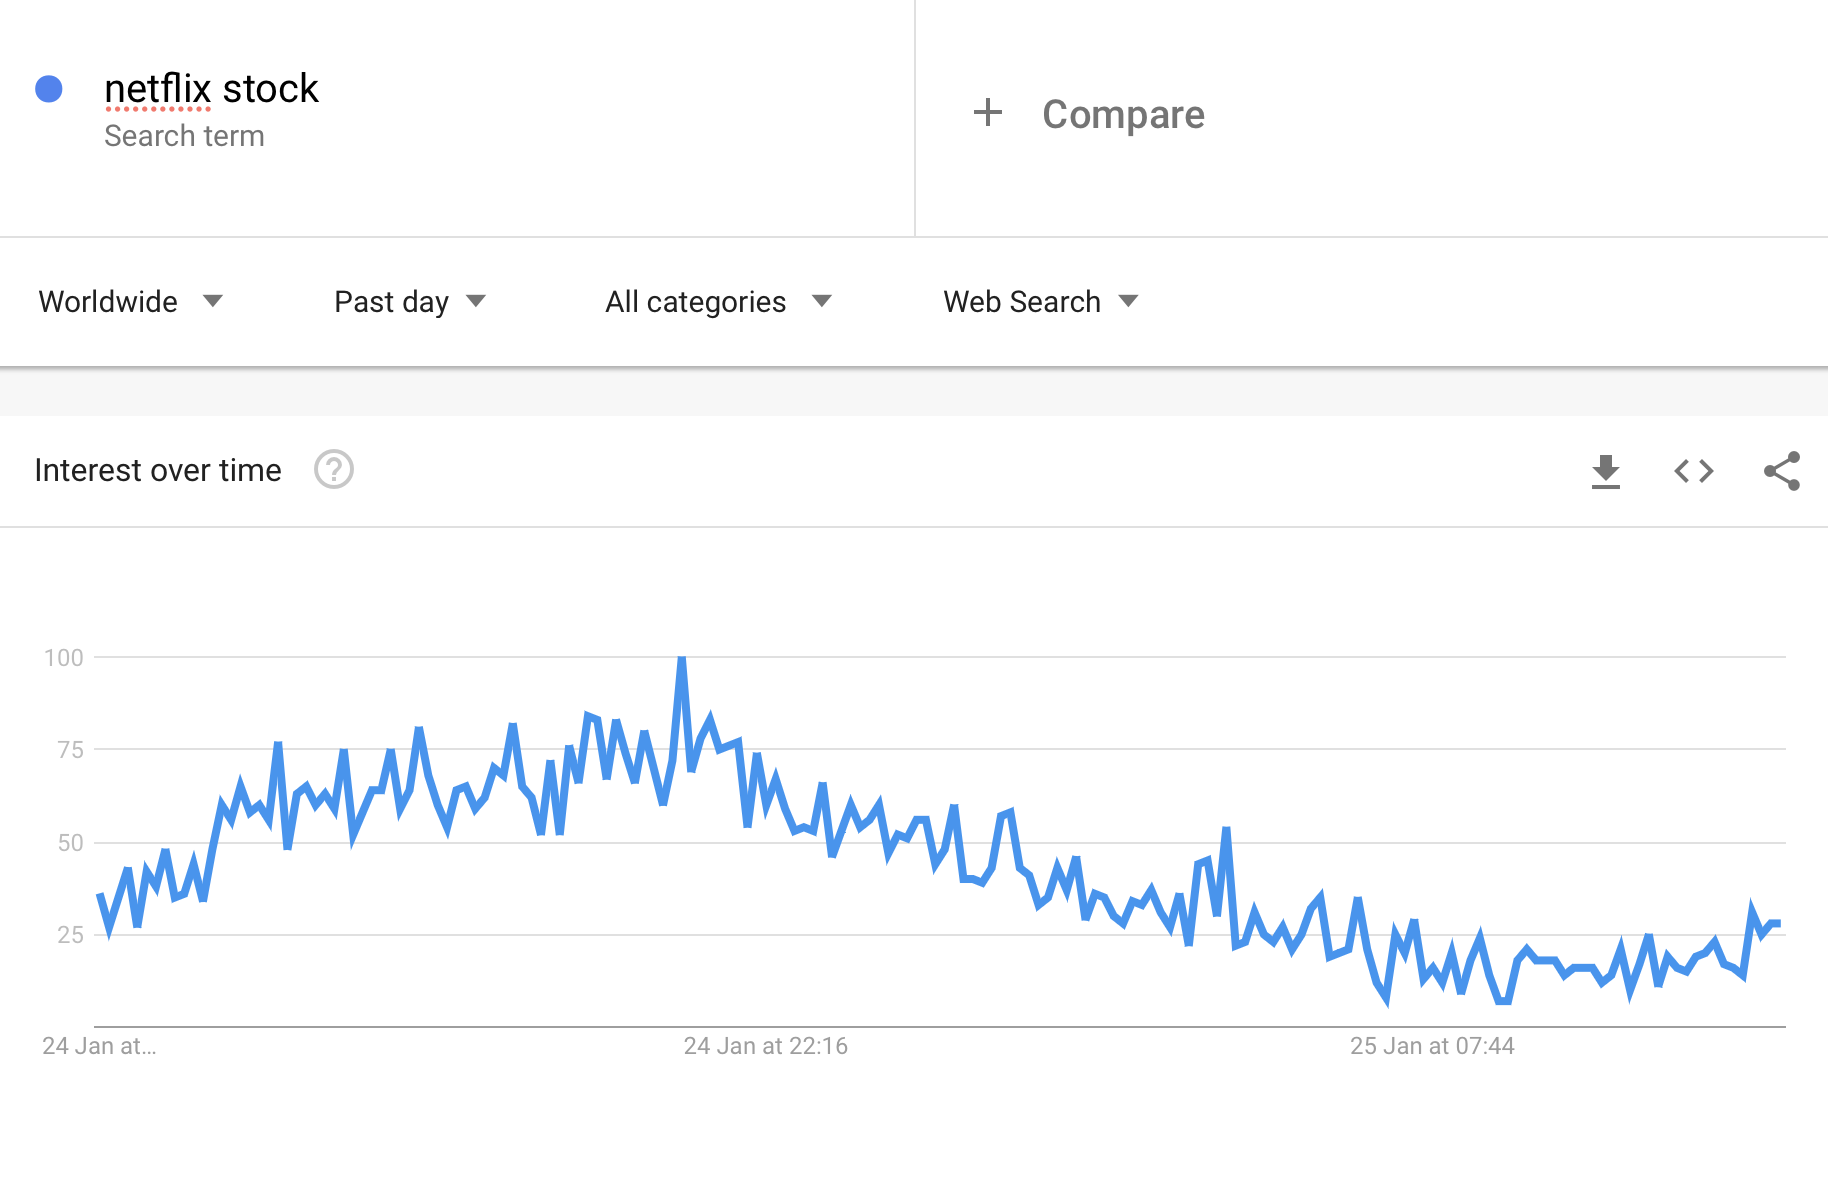Expand the All categories dropdown
Image resolution: width=1828 pixels, height=1180 pixels.
(719, 301)
